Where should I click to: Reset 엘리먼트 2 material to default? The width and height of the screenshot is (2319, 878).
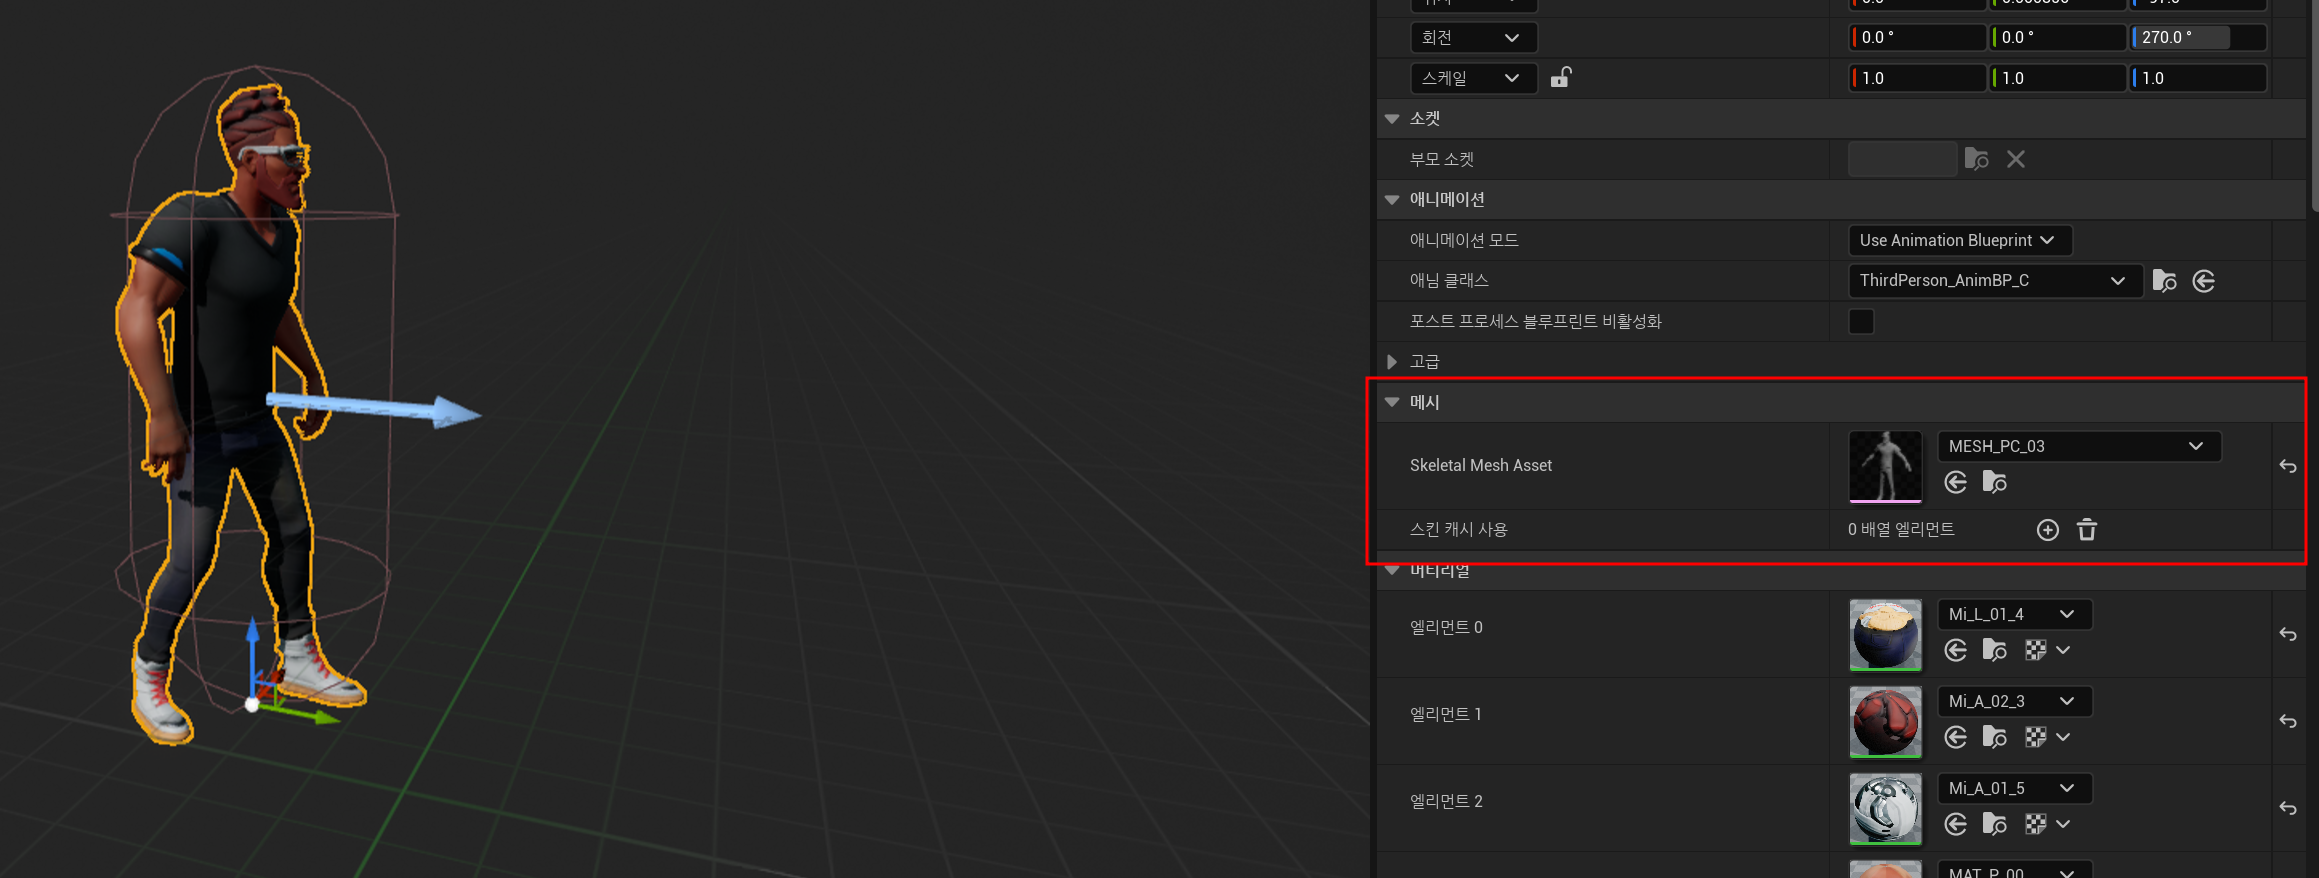pyautogui.click(x=2288, y=808)
